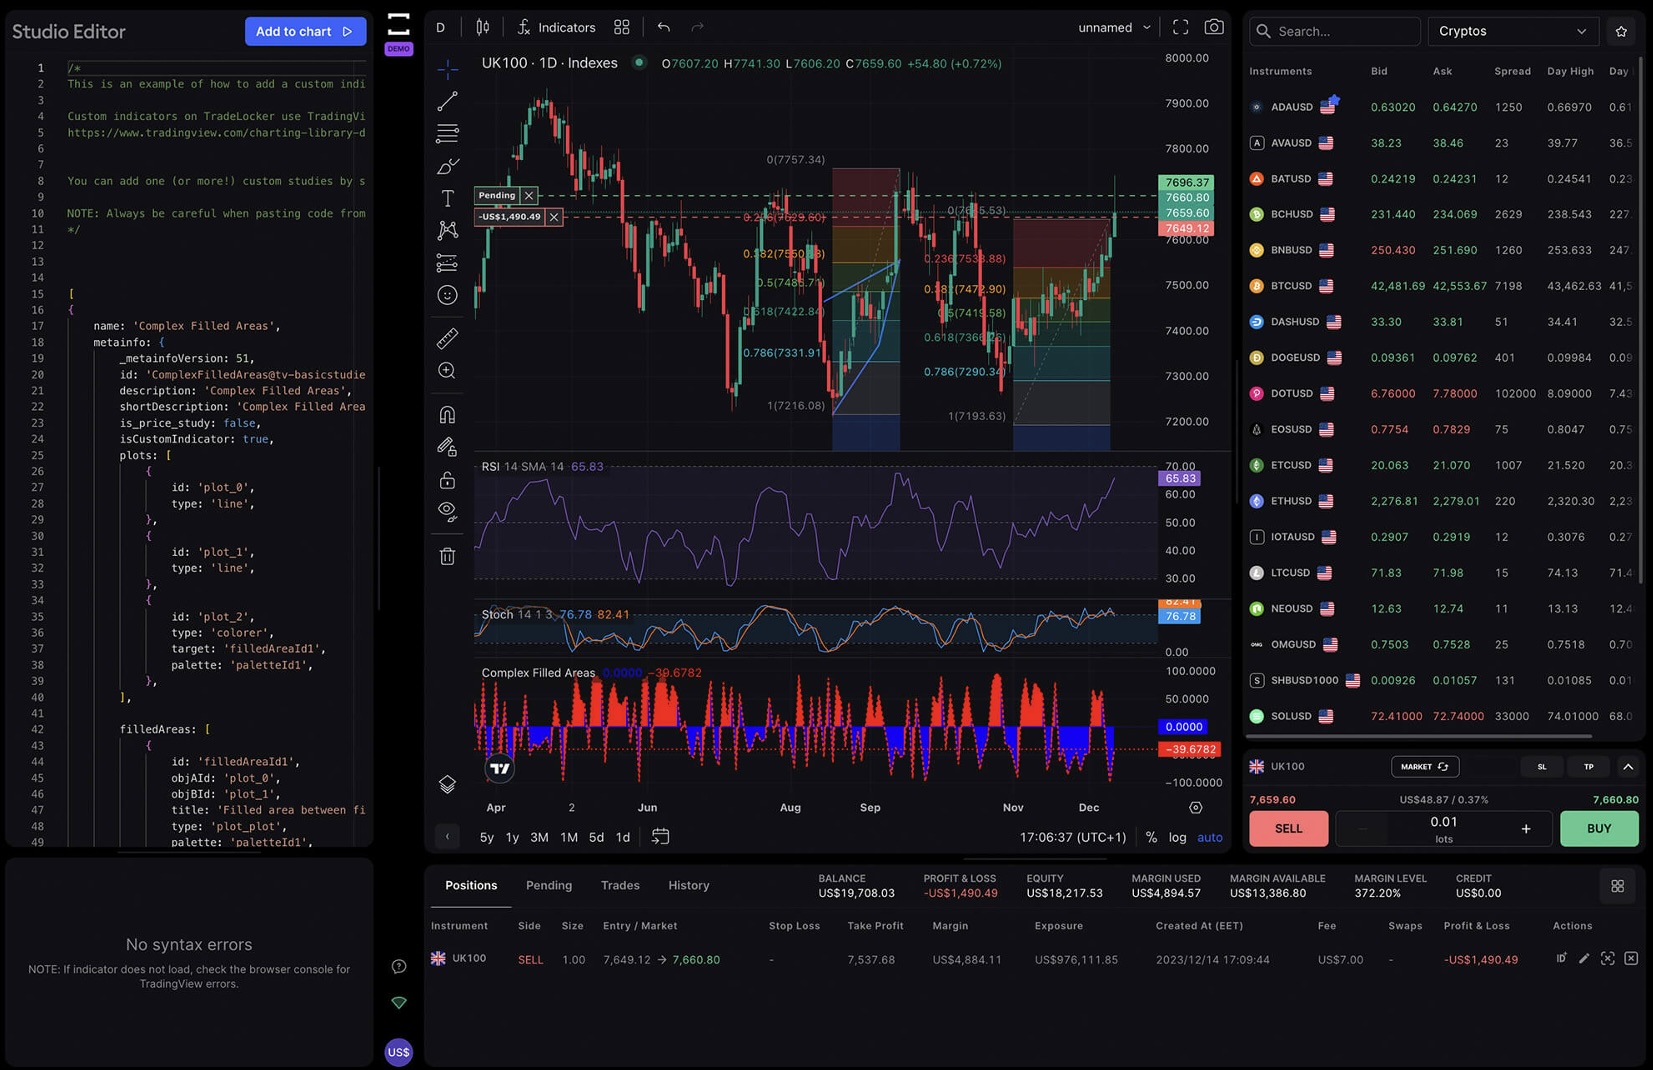The height and width of the screenshot is (1070, 1653).
Task: Open the History tab
Action: (x=688, y=885)
